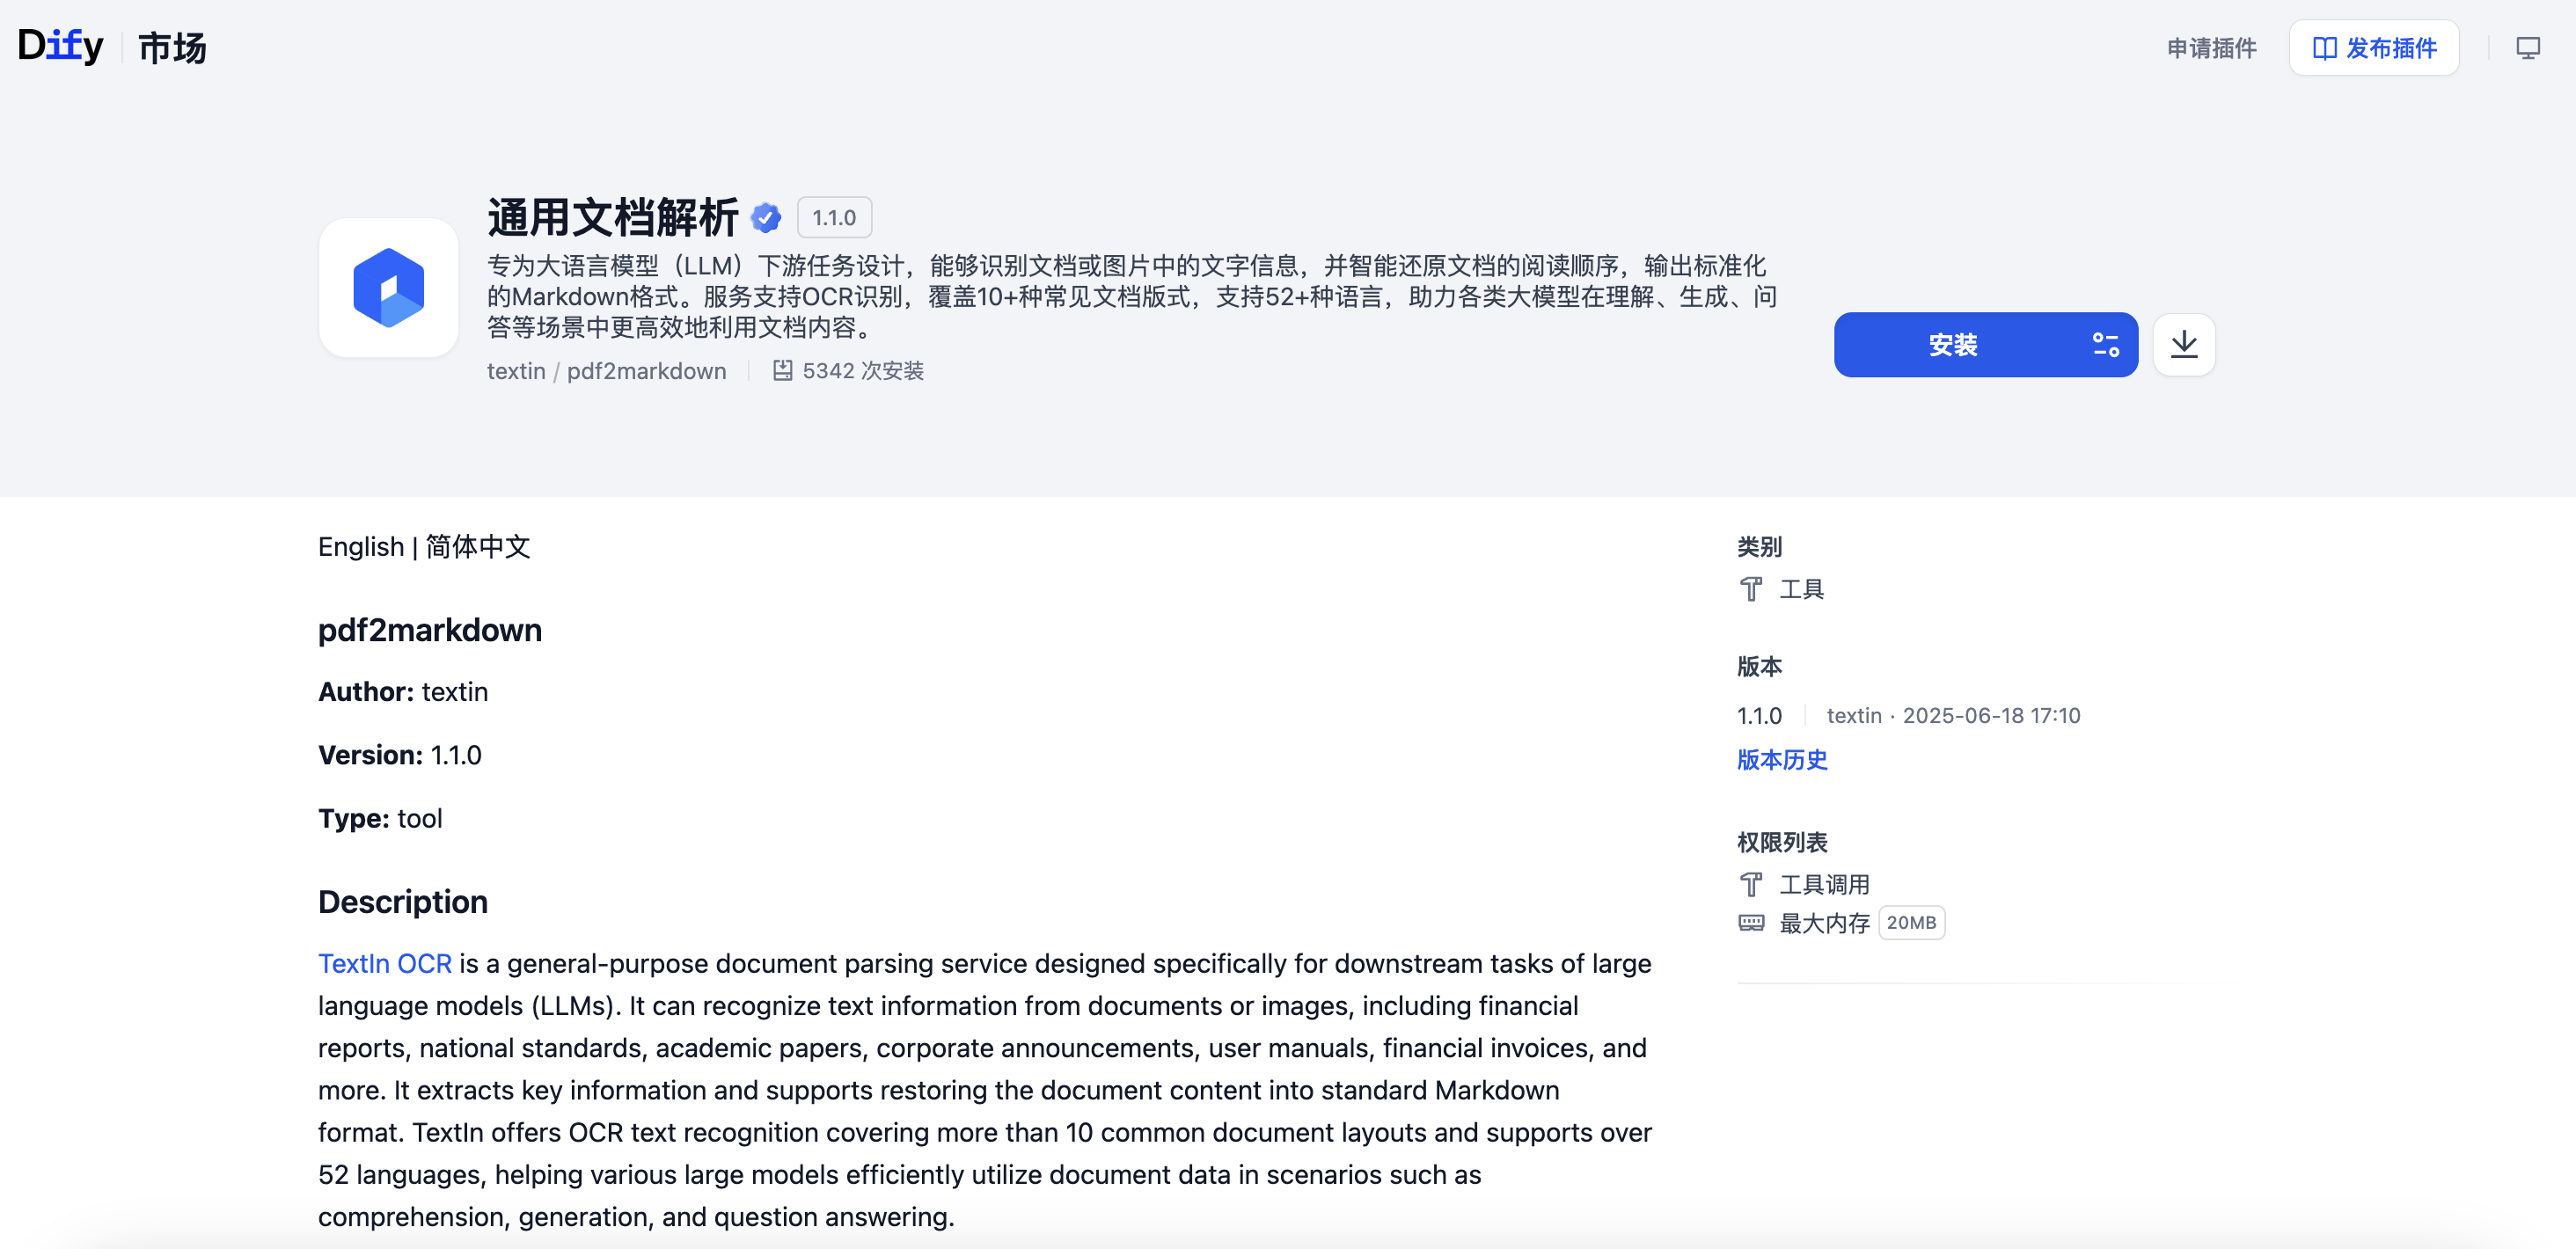Open install options via the settings sliders icon
Image resolution: width=2576 pixels, height=1249 pixels.
pyautogui.click(x=2105, y=345)
